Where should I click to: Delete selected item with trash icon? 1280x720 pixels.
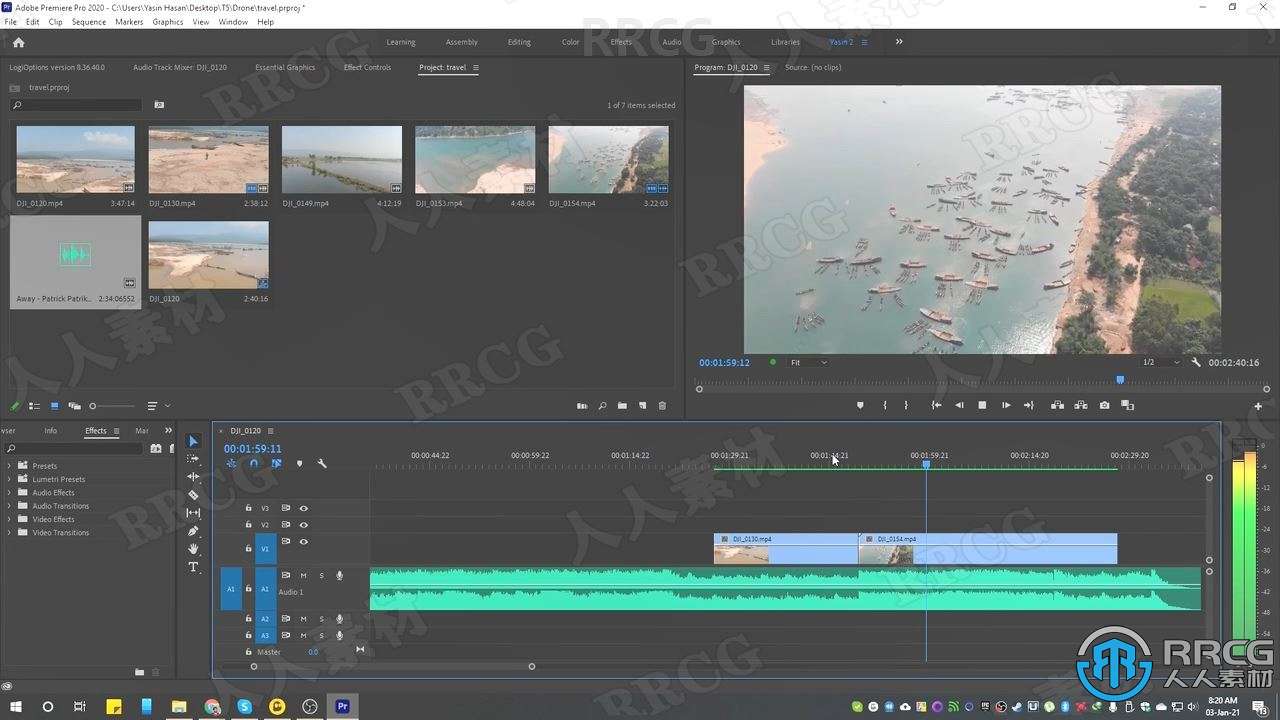662,406
